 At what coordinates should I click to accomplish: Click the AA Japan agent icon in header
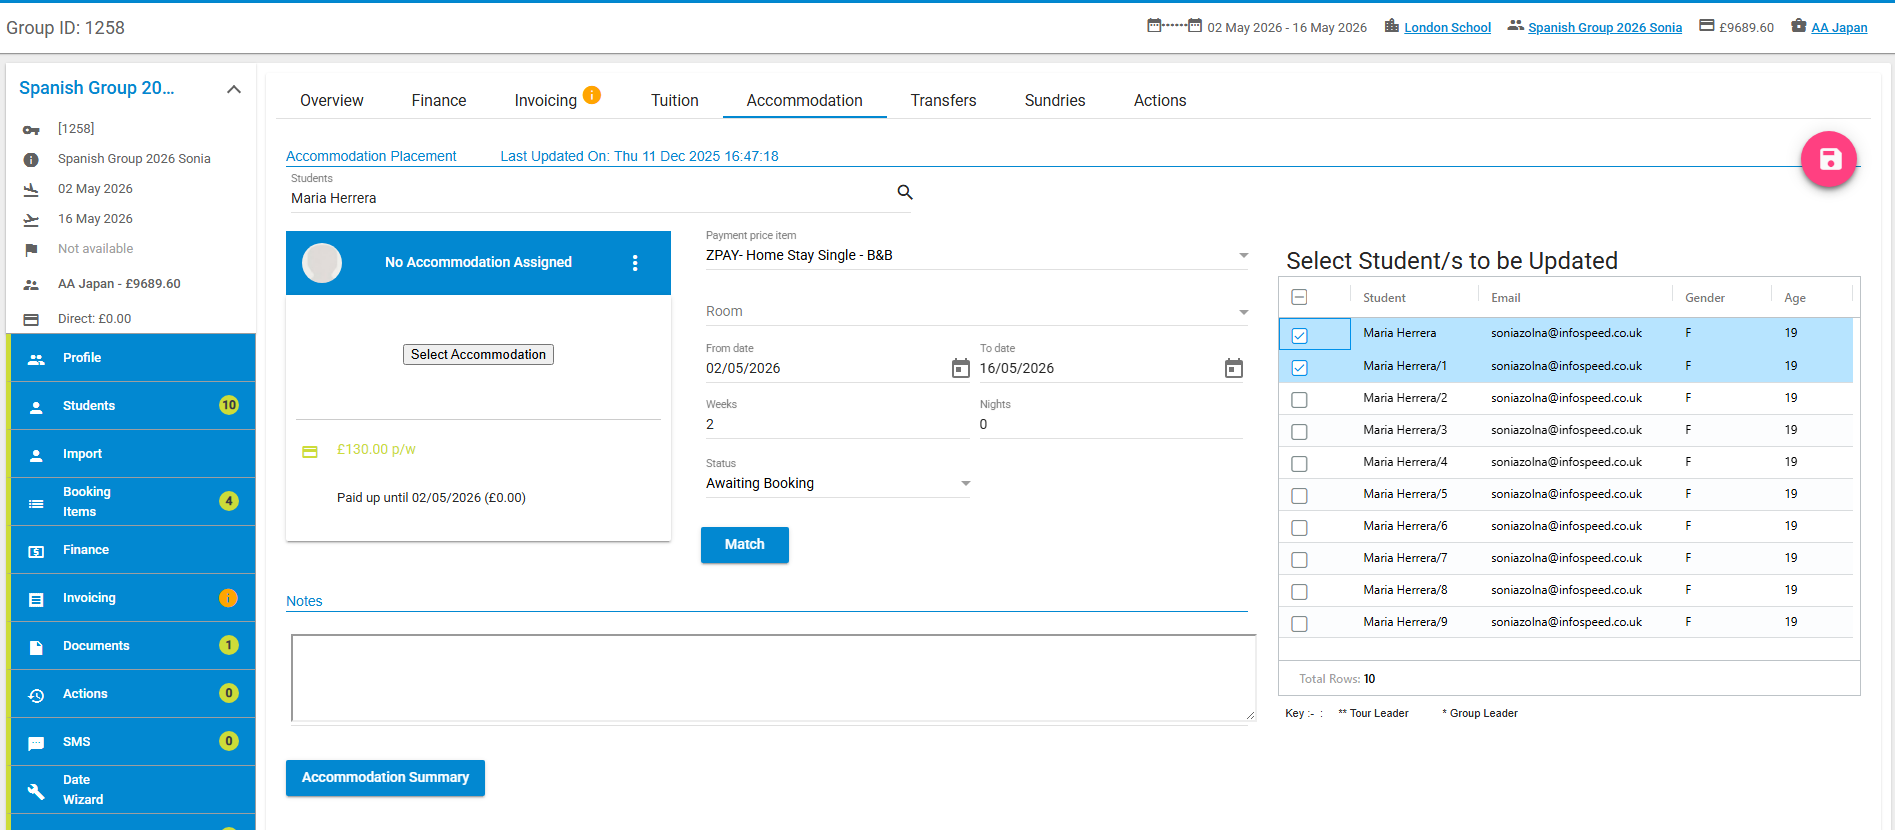pos(1798,26)
